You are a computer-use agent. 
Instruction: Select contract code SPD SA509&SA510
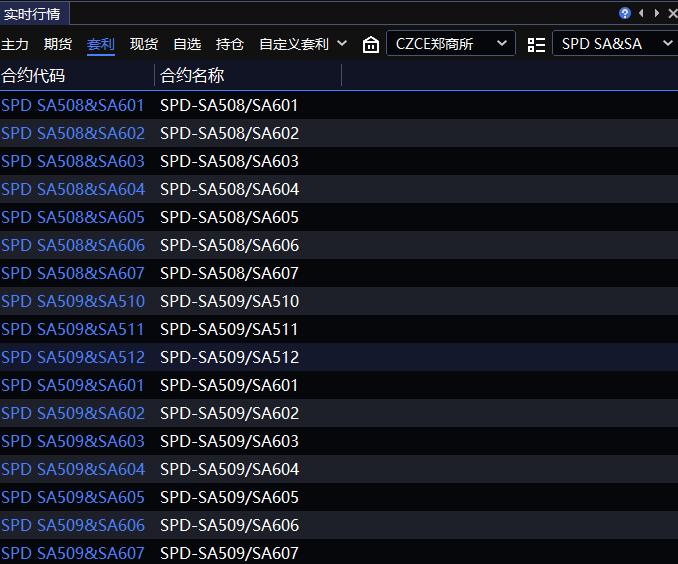73,301
